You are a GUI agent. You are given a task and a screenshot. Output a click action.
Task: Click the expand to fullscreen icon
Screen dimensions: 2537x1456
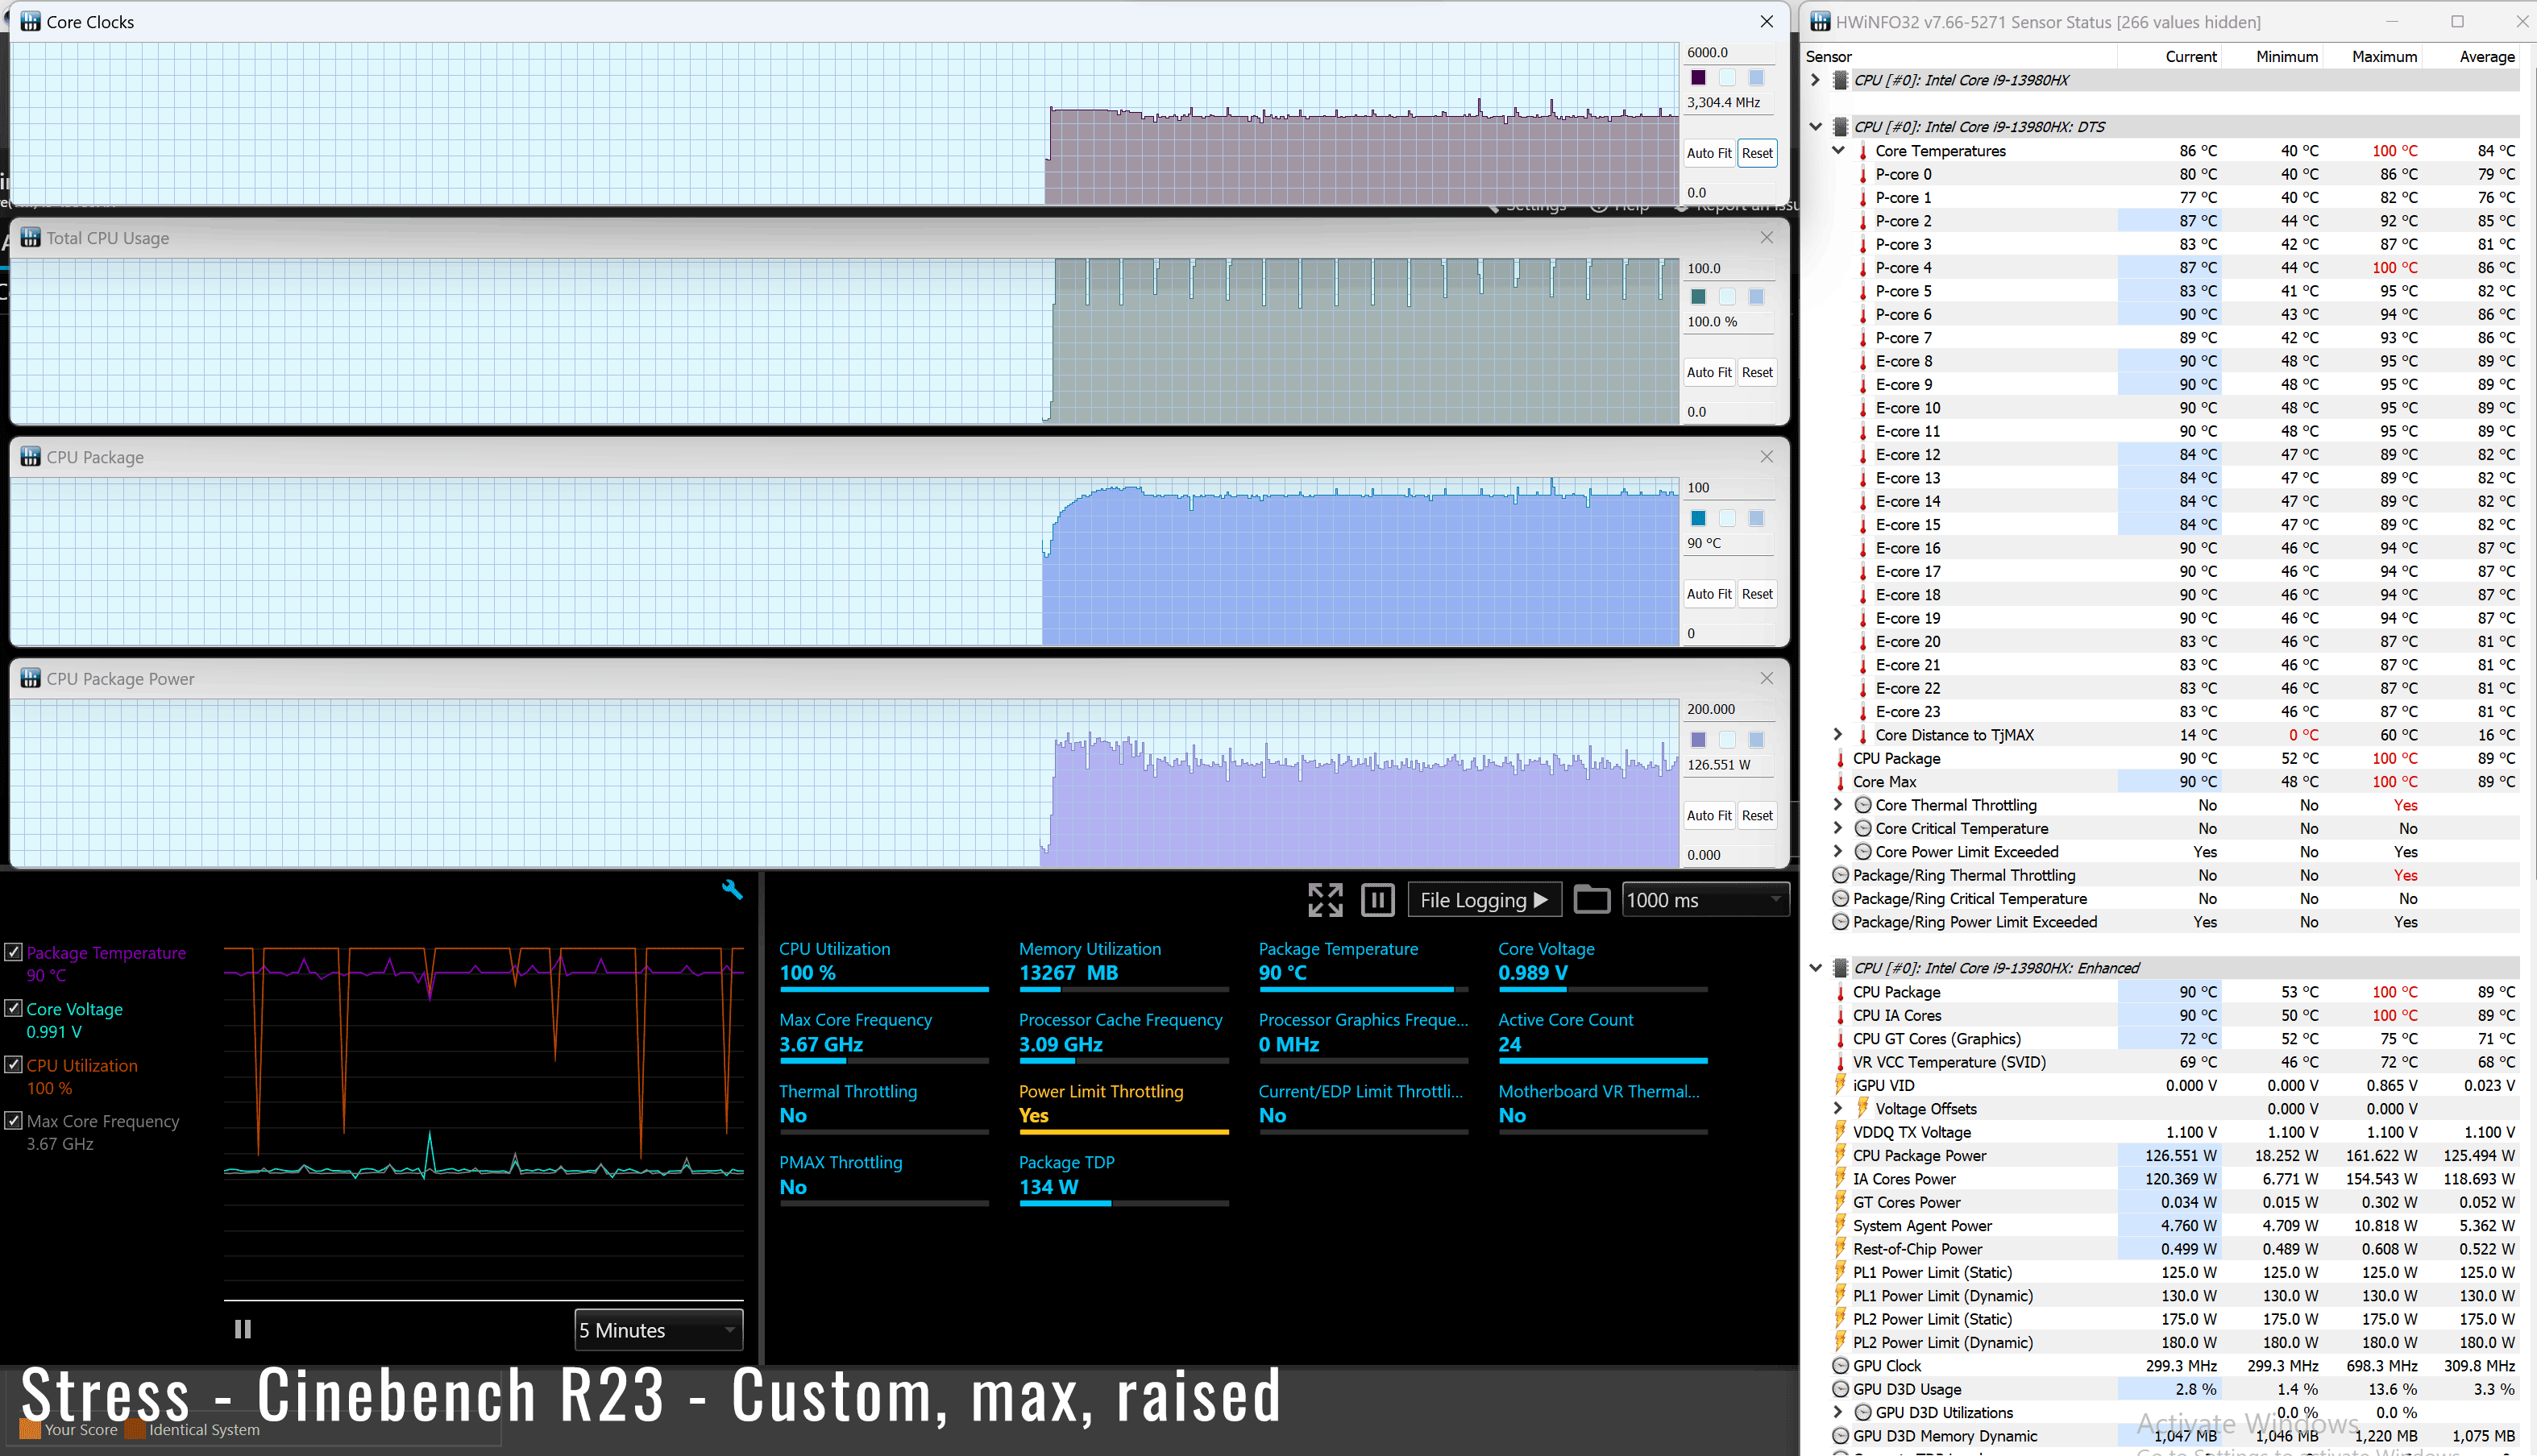coord(1325,899)
